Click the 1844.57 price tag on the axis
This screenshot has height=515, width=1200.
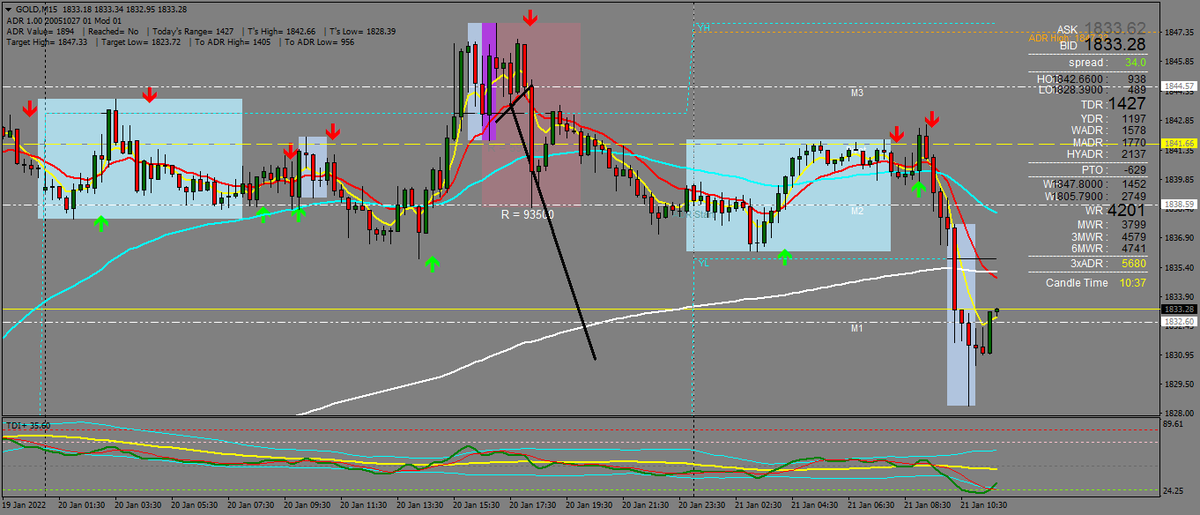tap(1179, 87)
